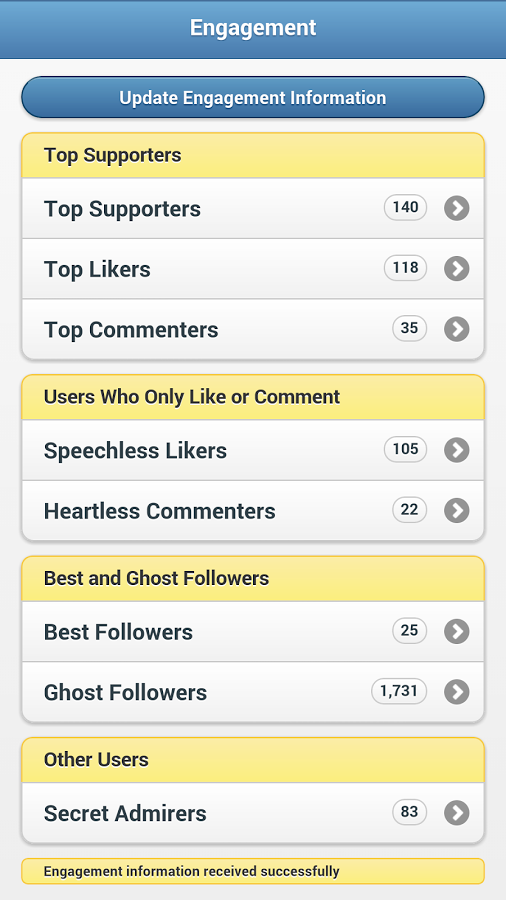506x900 pixels.
Task: Select the 140 count badge on Top Supporters
Action: click(x=406, y=207)
